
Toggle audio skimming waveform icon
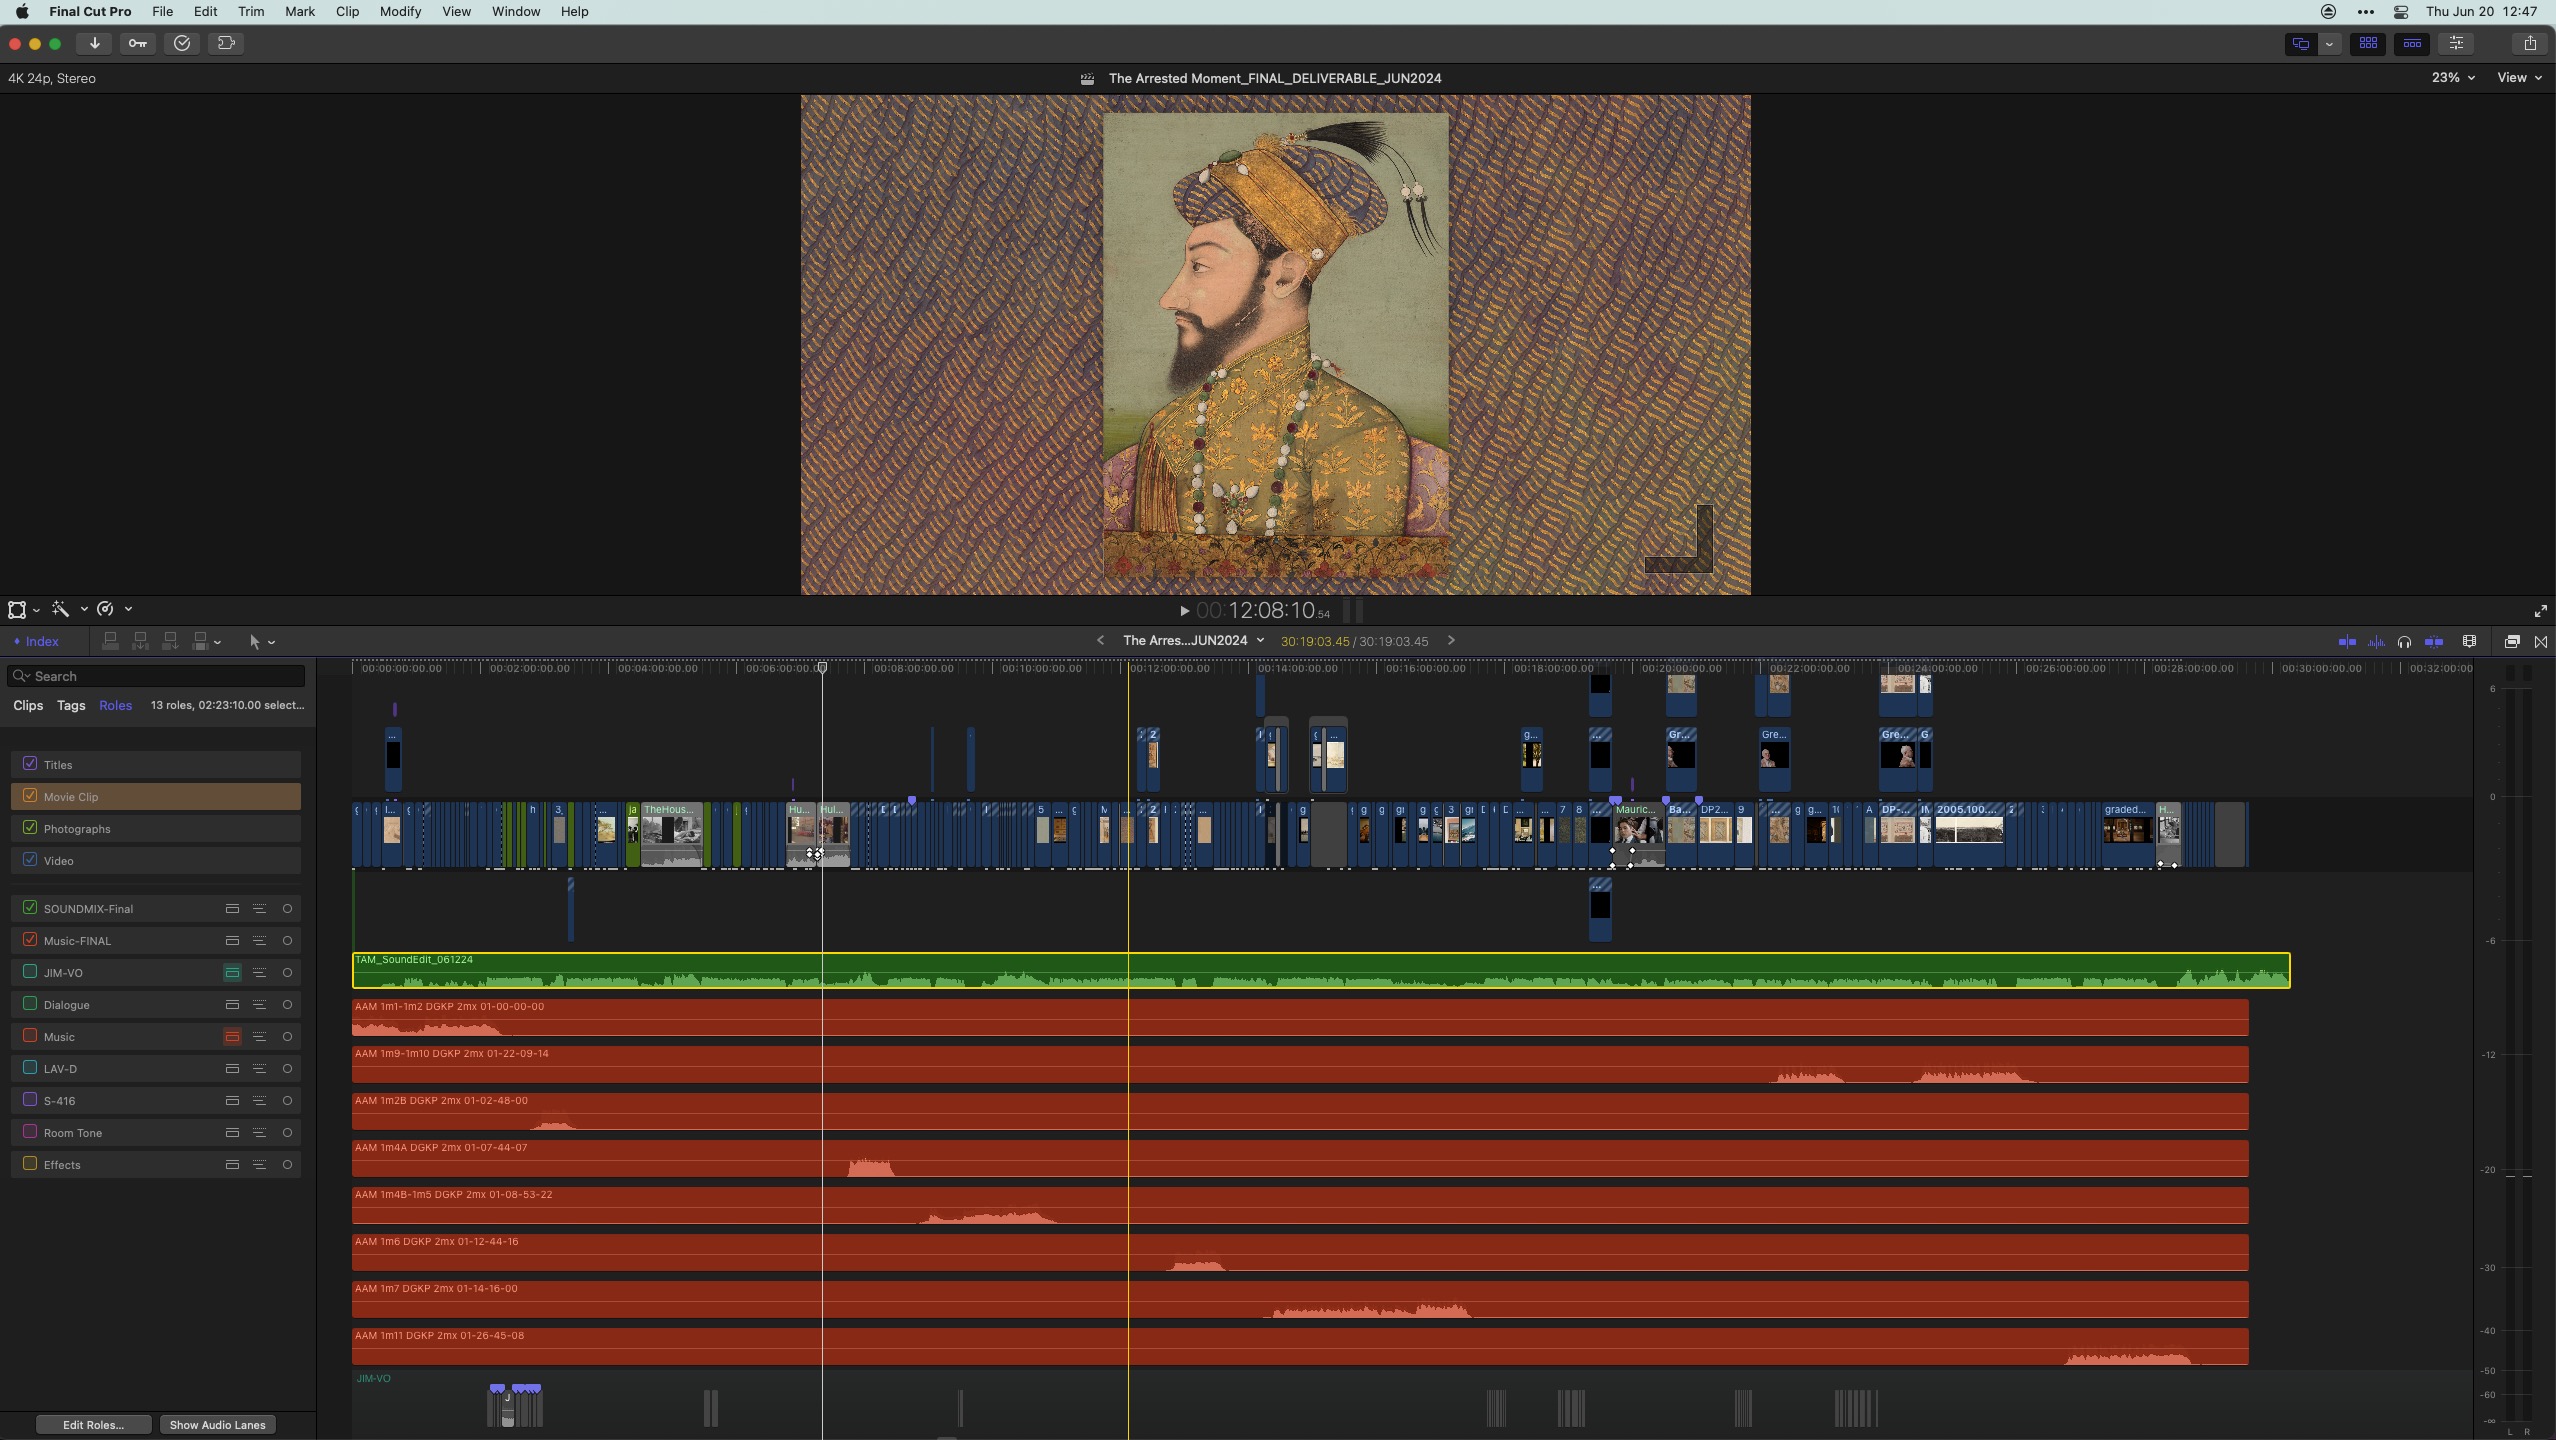point(2376,642)
